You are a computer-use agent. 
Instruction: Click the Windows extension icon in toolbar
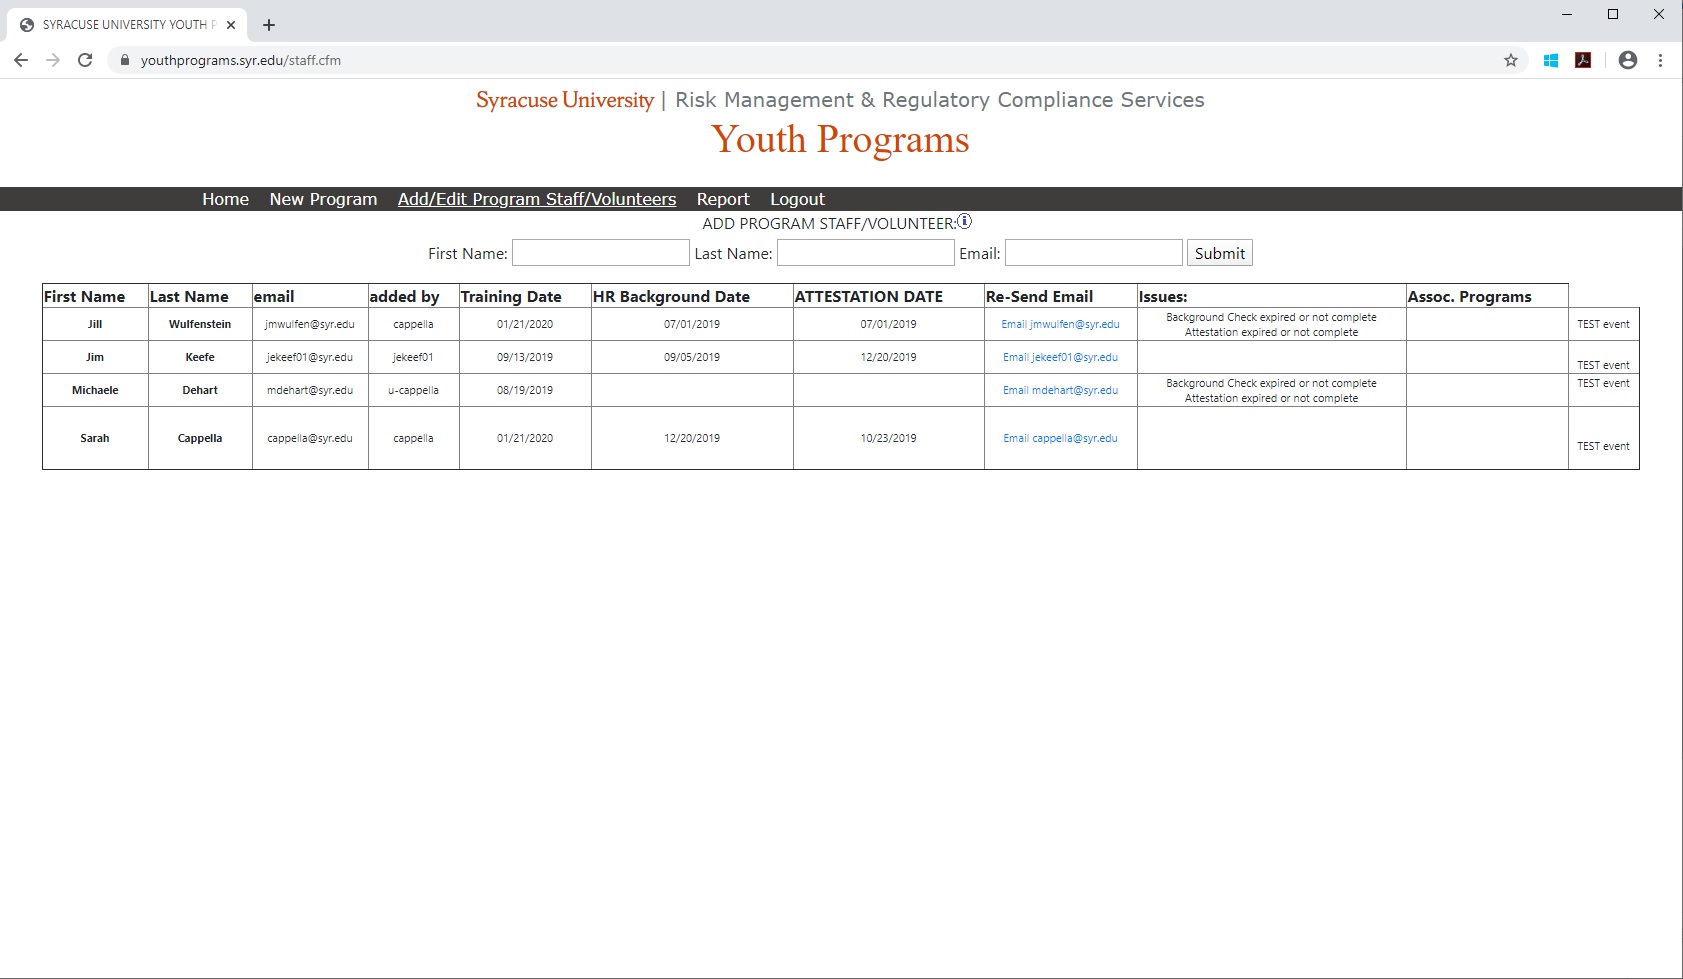(1551, 60)
